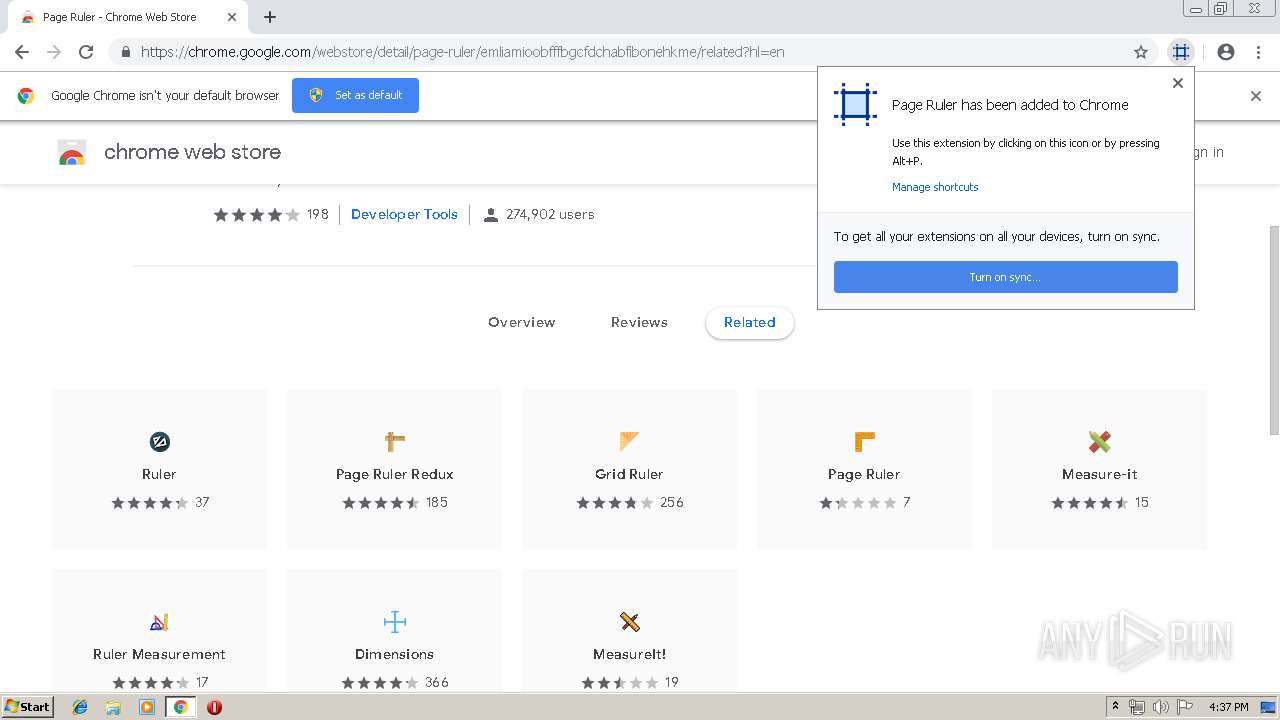Open the media player taskbar icon

coord(146,707)
